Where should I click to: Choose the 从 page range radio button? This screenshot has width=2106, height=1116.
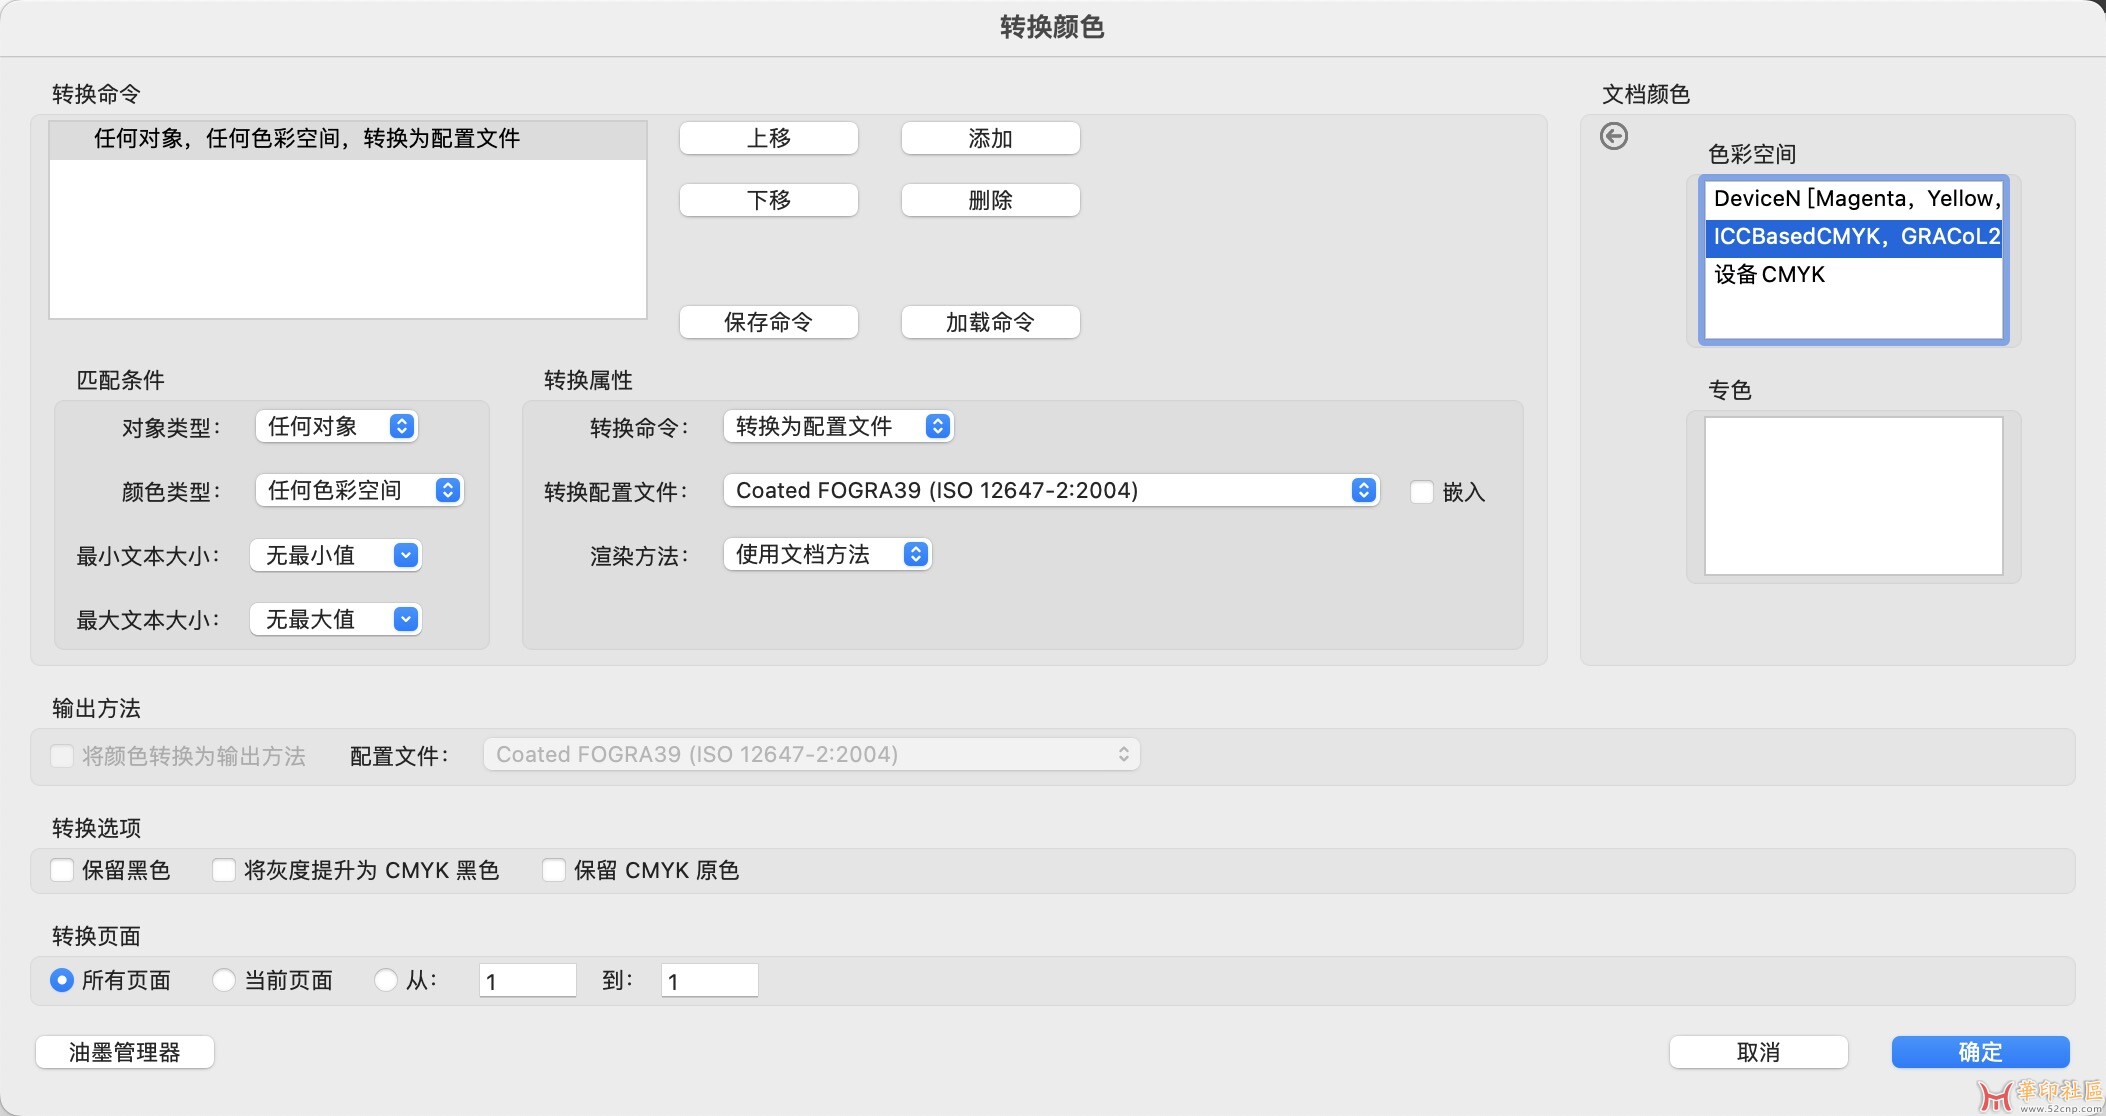[385, 980]
